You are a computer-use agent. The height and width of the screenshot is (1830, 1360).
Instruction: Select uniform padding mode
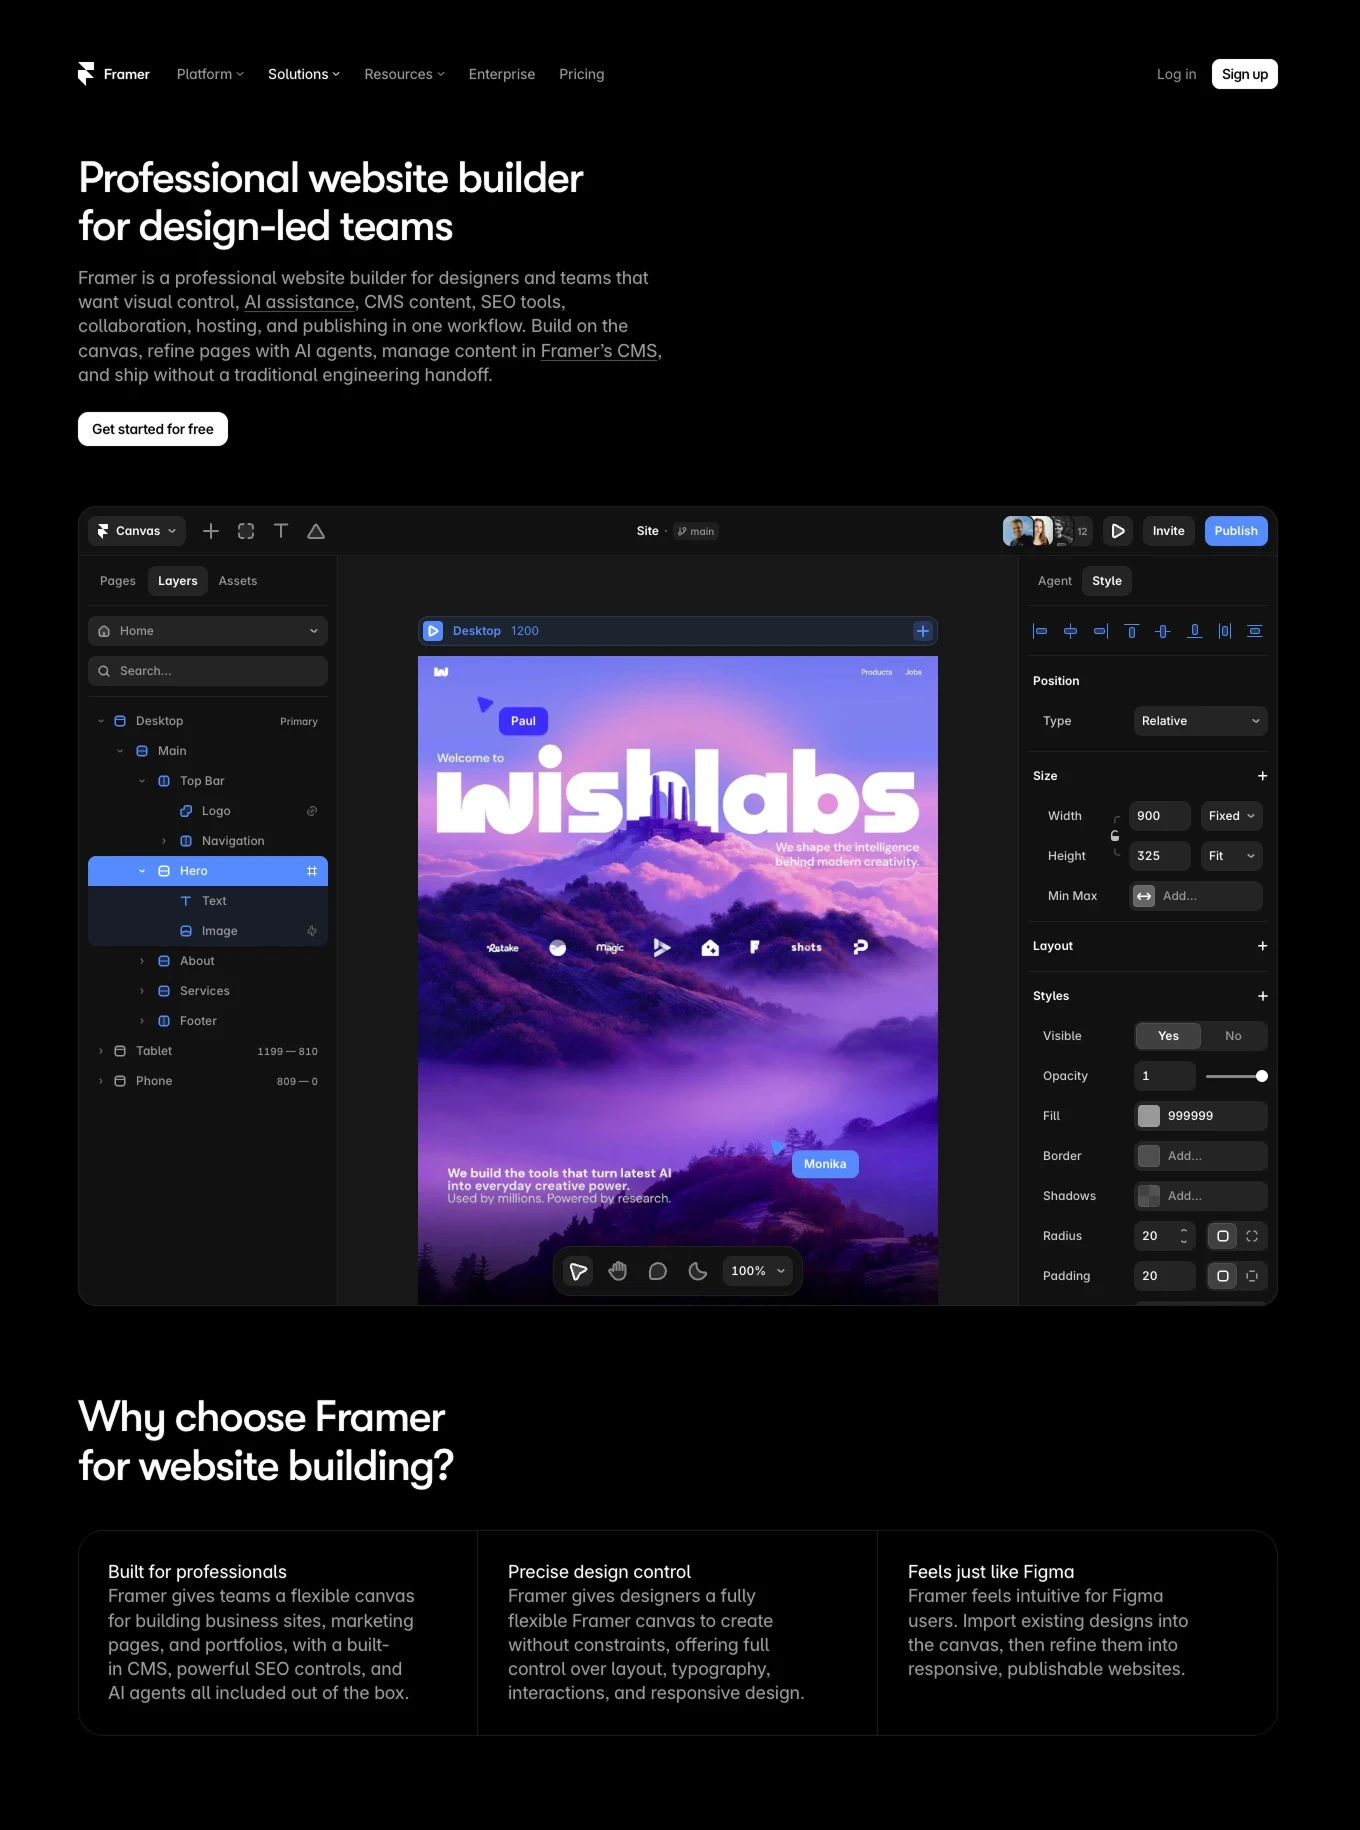click(x=1222, y=1276)
